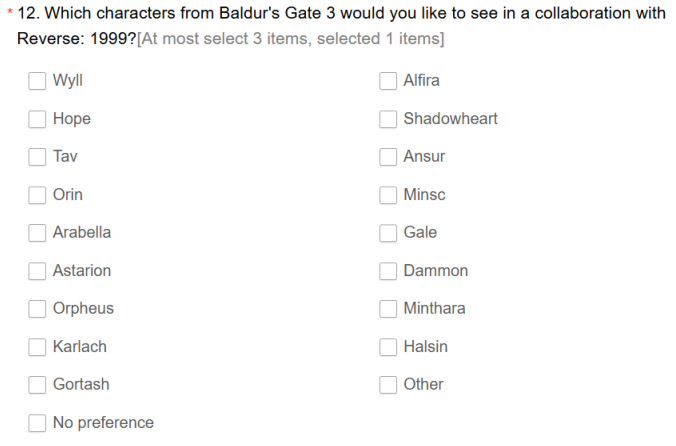The height and width of the screenshot is (446, 676).
Task: Select the Other checkbox
Action: click(x=388, y=385)
